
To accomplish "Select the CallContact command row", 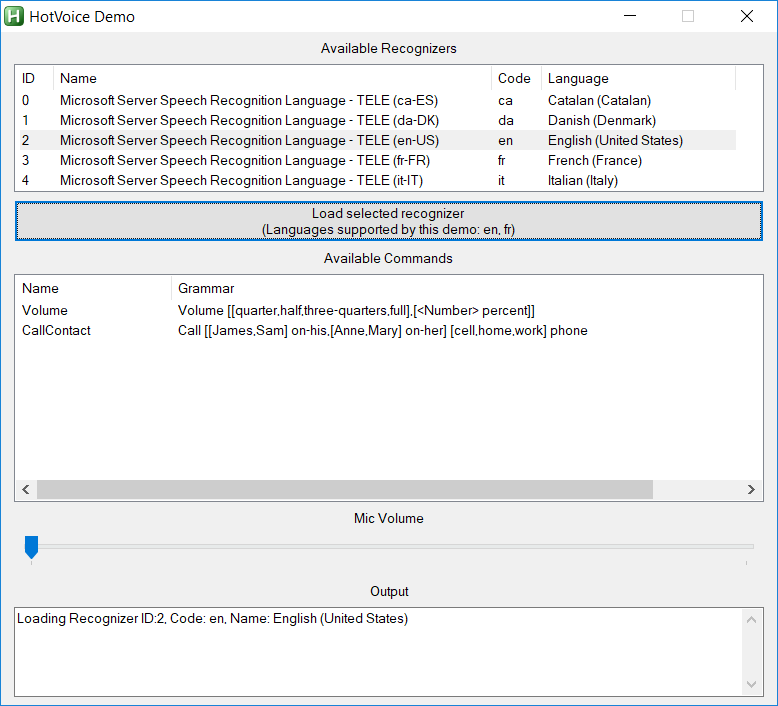I will coord(389,330).
